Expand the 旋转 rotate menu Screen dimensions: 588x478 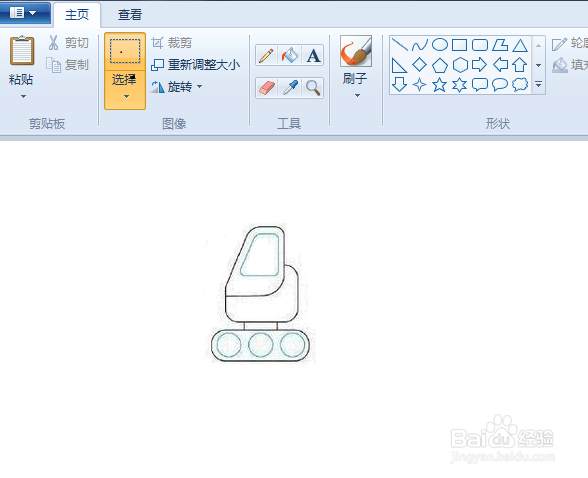[x=200, y=87]
